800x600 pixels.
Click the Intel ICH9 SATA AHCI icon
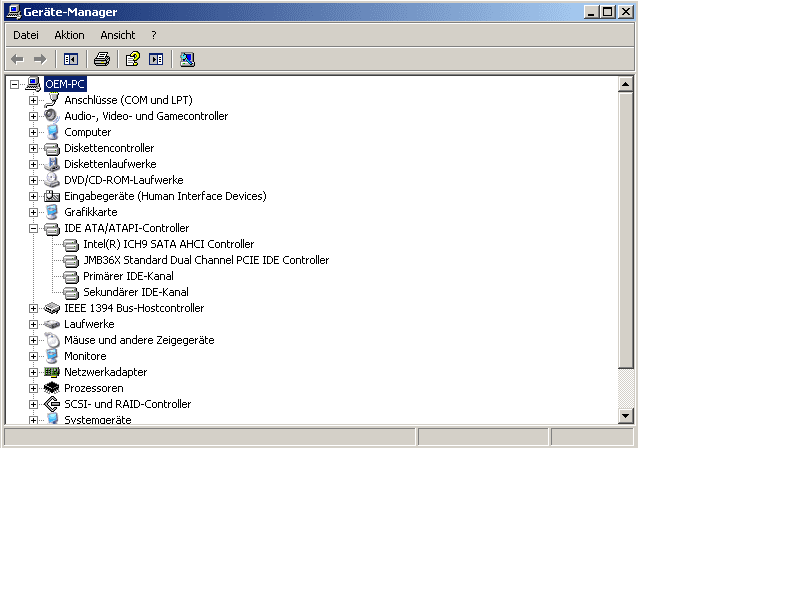tap(71, 245)
